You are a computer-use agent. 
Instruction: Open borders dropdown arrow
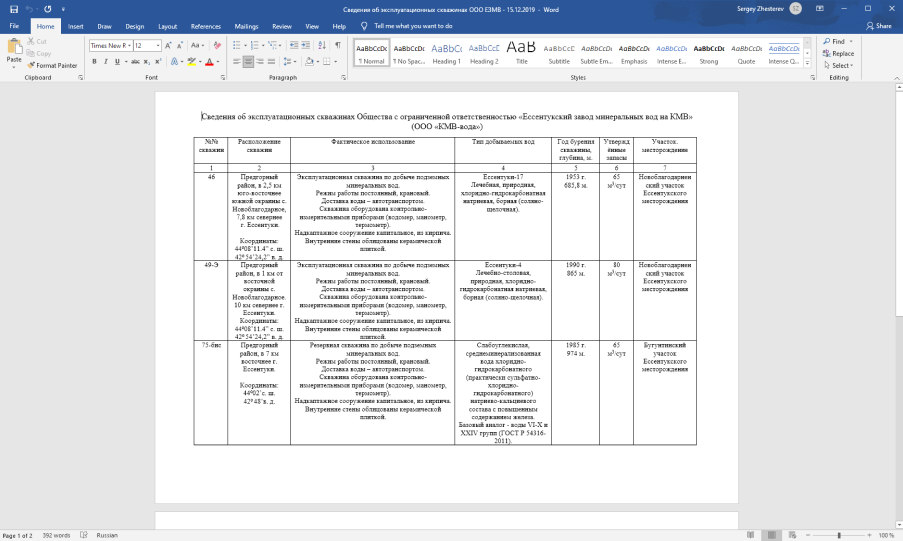coord(336,62)
